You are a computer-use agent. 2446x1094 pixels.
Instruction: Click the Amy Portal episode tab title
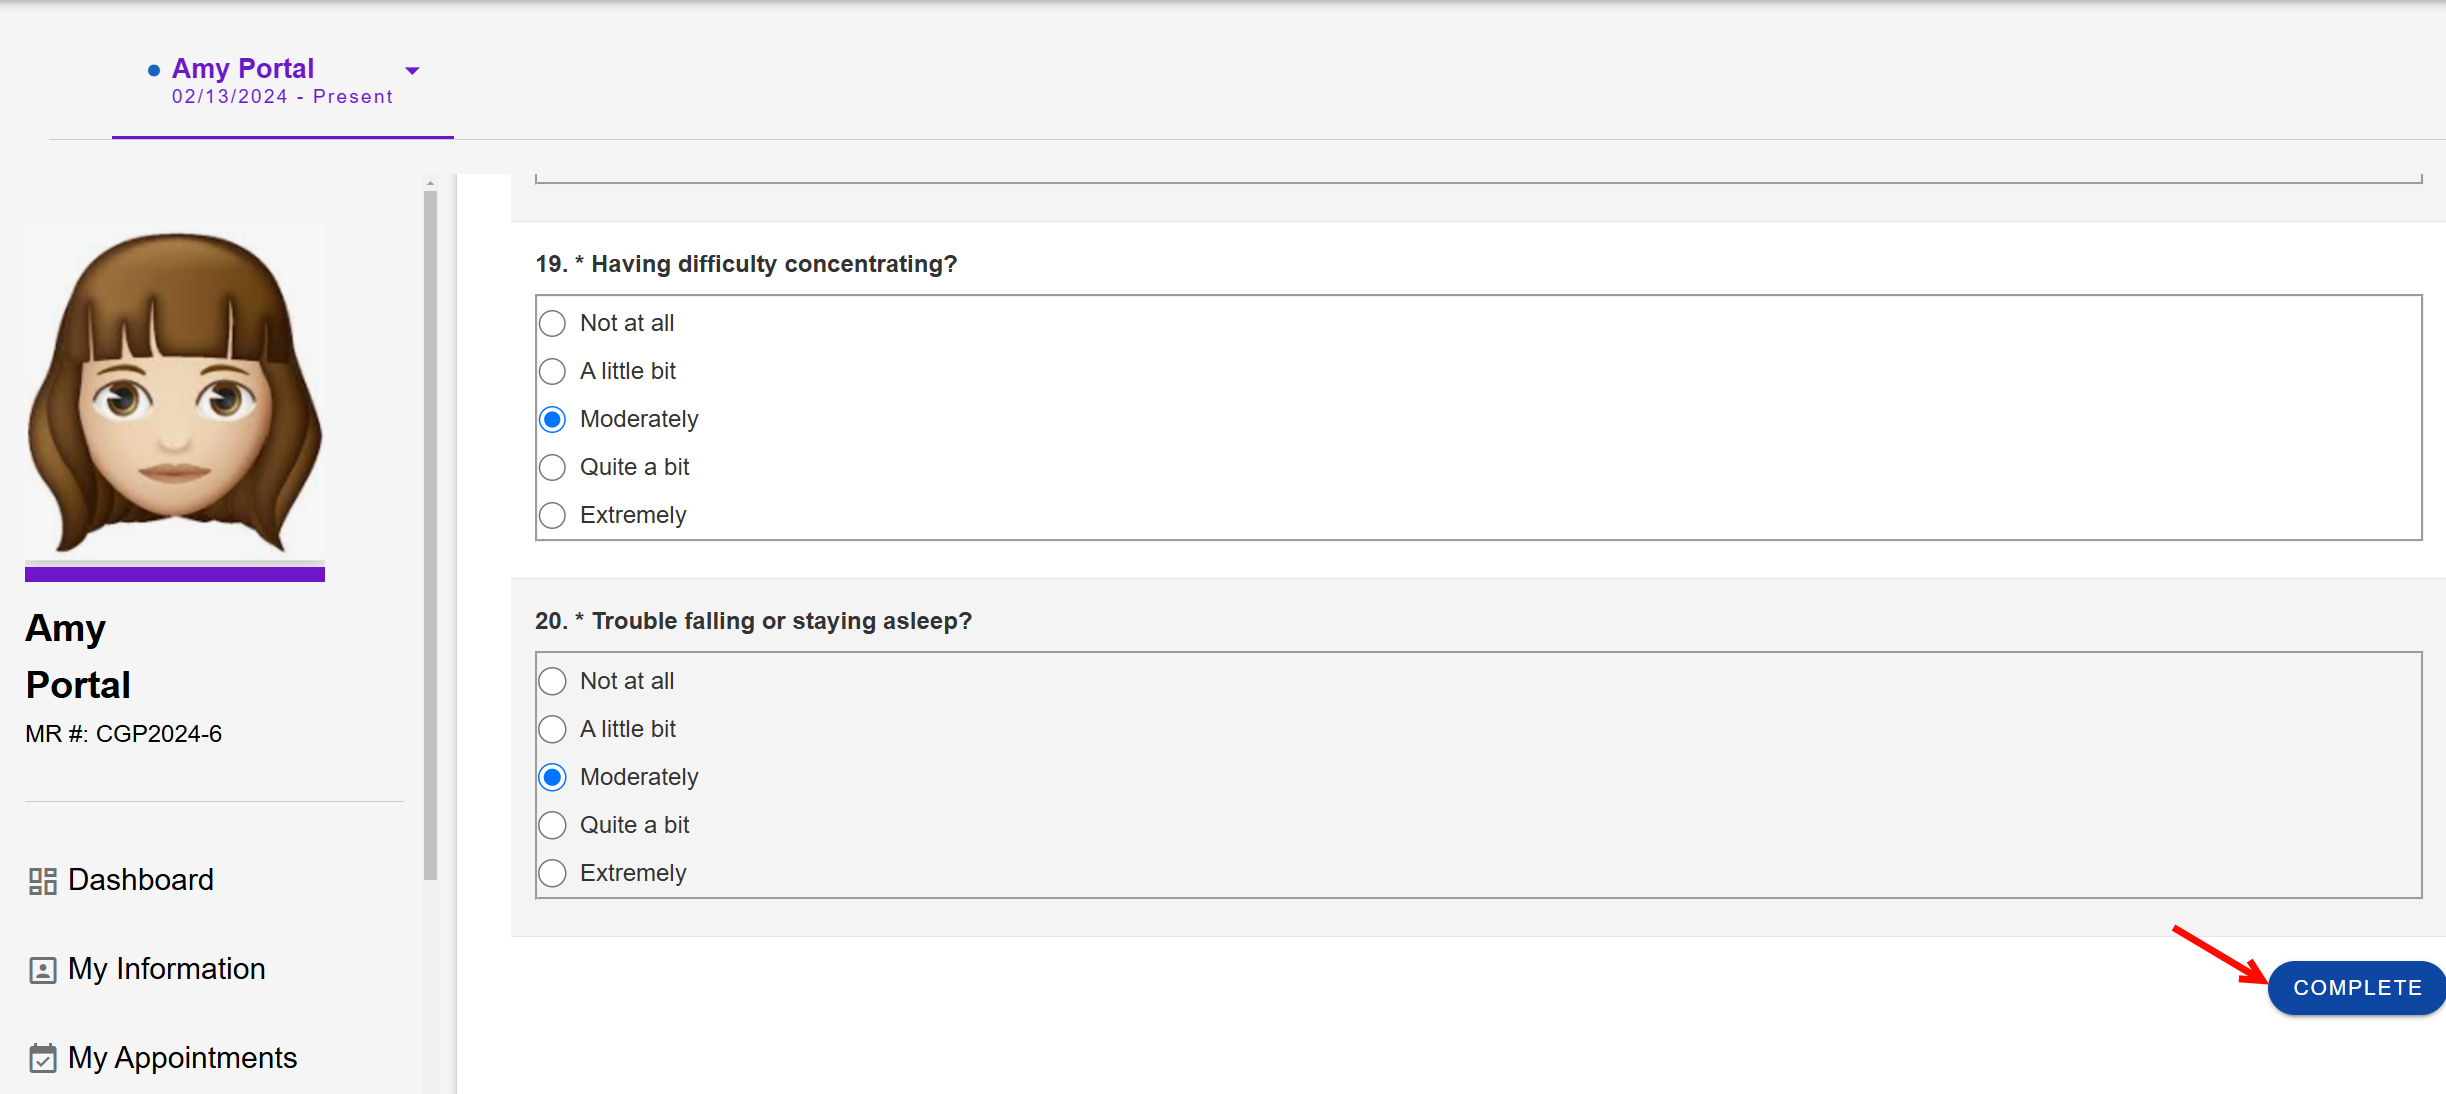click(243, 68)
